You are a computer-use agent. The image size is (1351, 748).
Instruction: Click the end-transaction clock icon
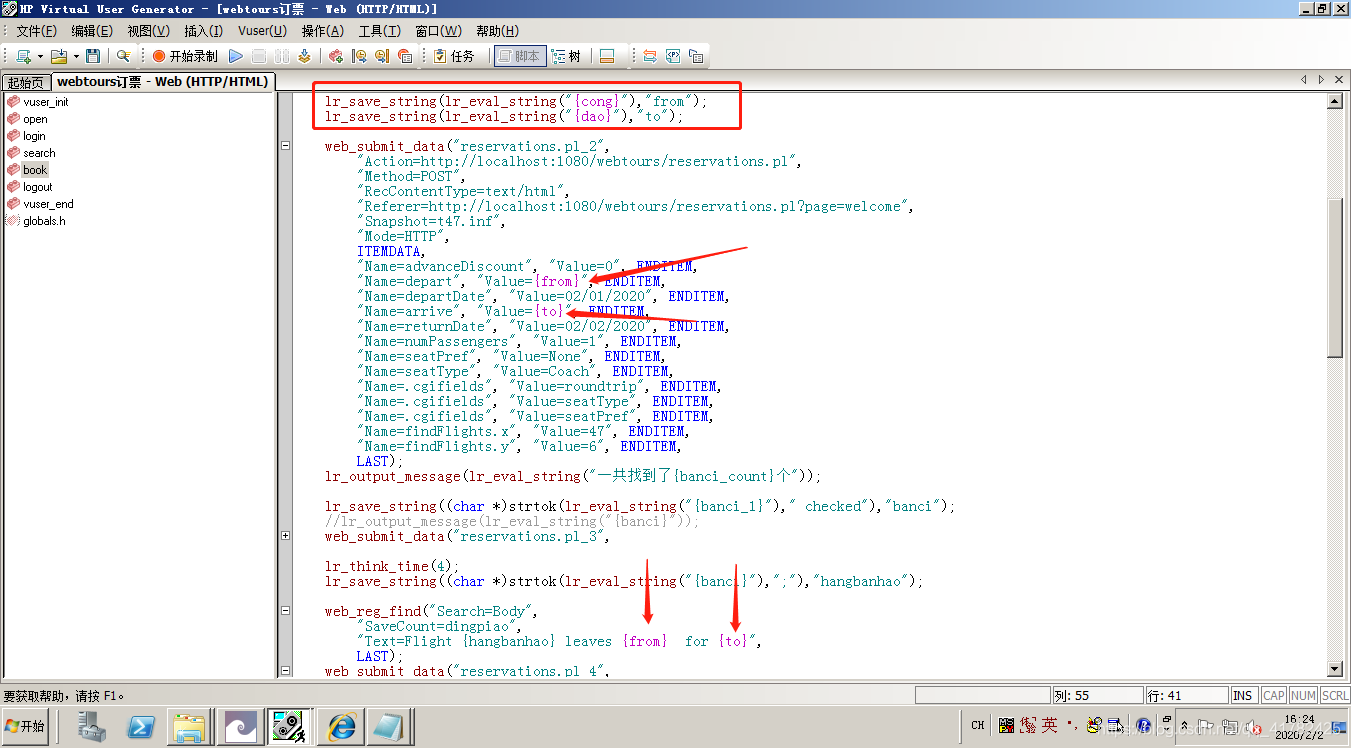(382, 56)
